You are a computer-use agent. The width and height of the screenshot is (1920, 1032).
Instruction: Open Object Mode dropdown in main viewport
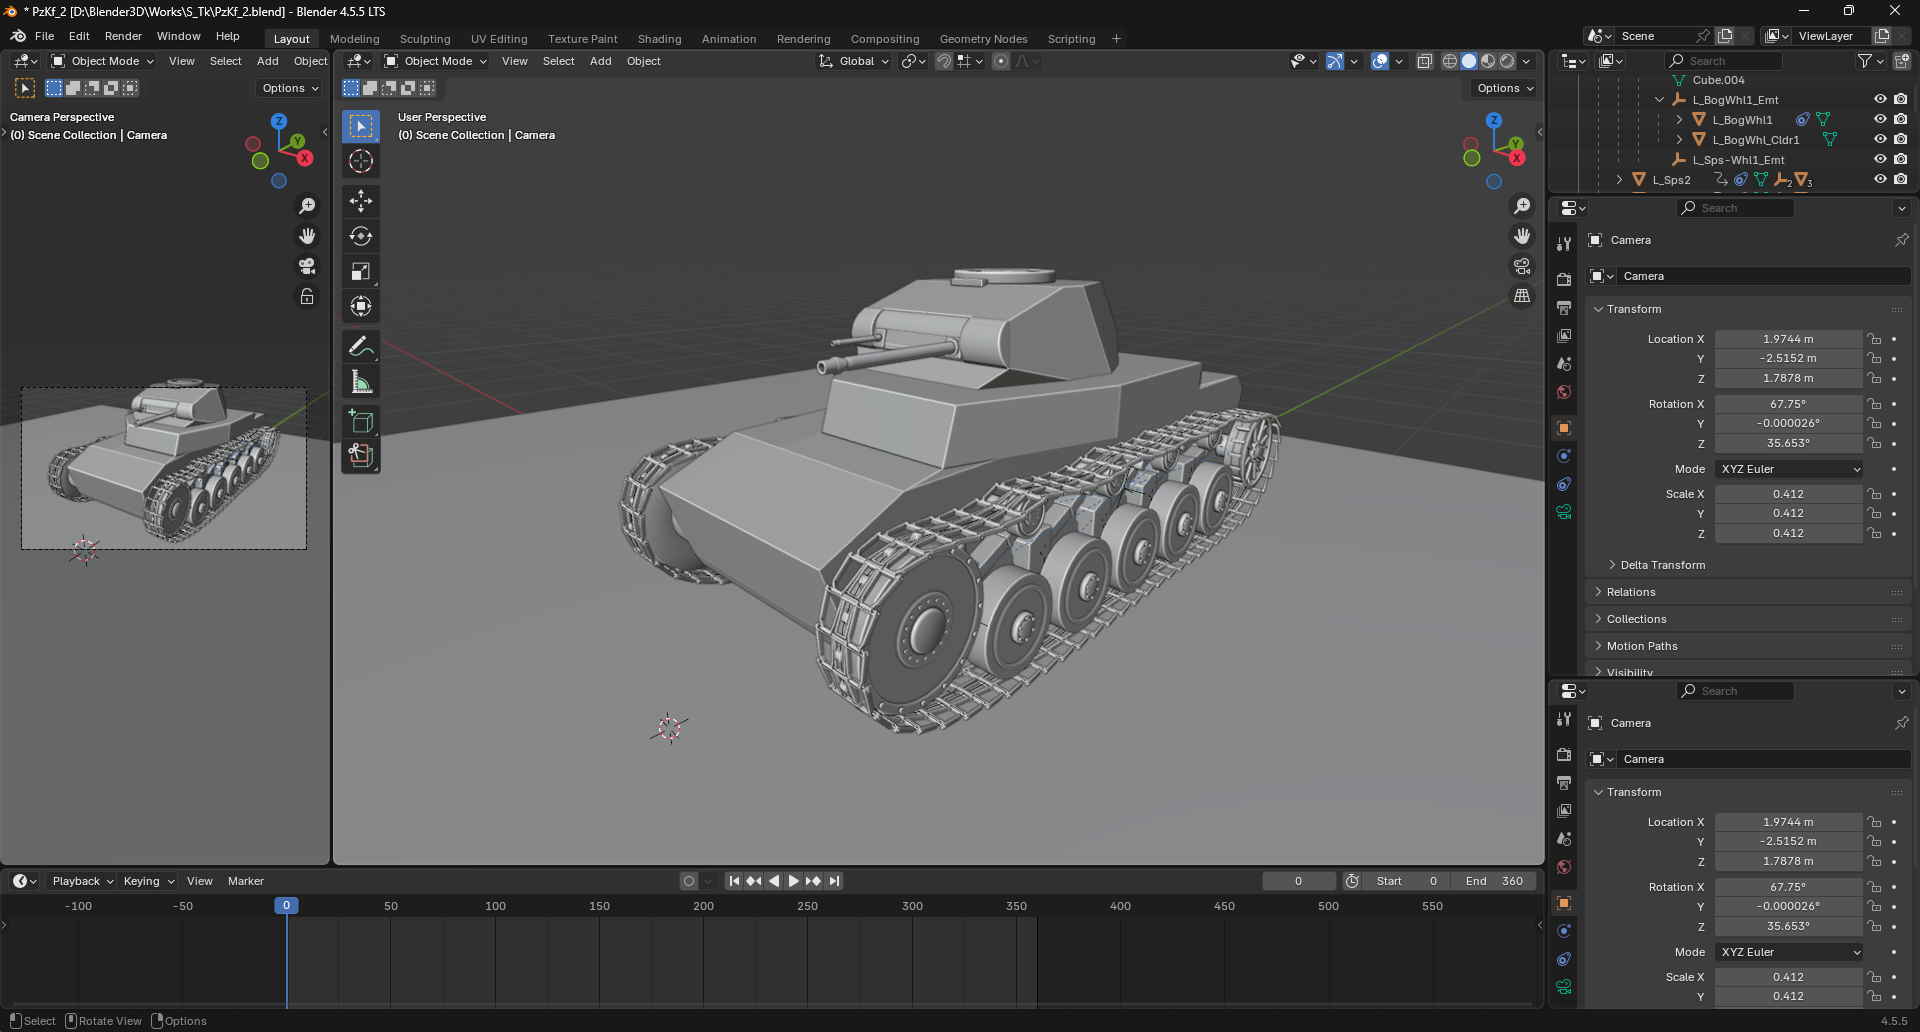coord(436,61)
